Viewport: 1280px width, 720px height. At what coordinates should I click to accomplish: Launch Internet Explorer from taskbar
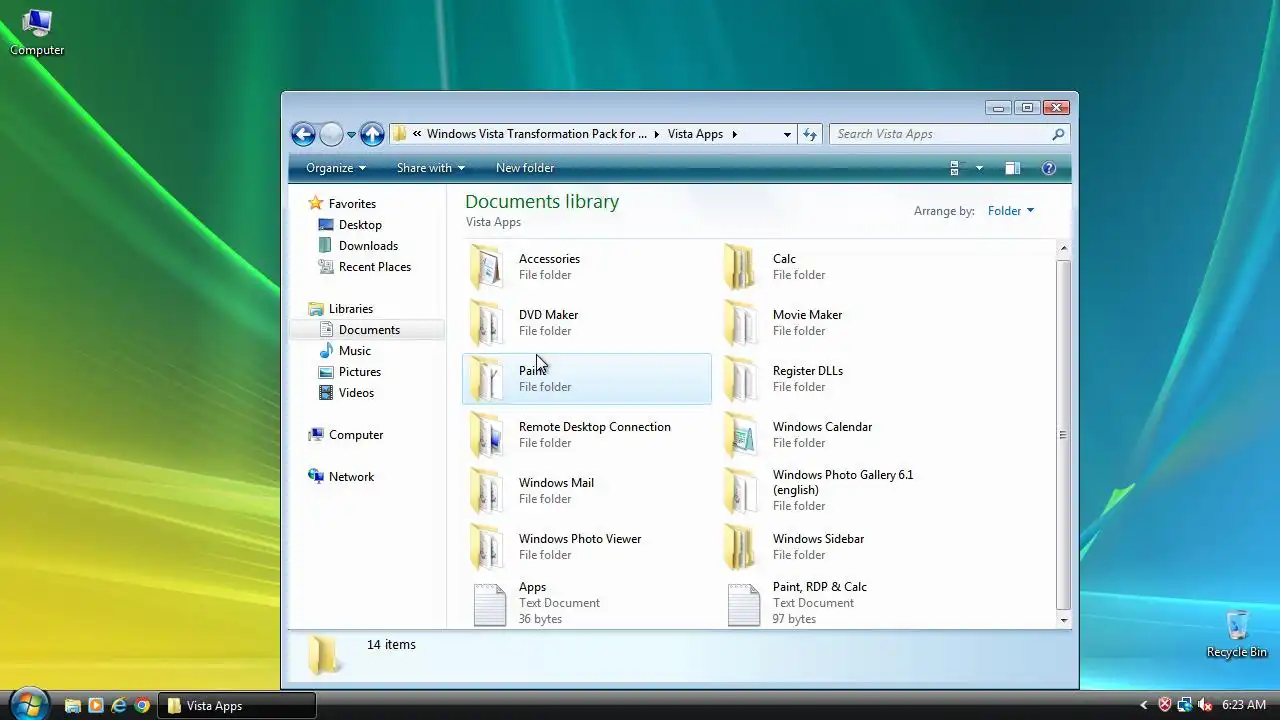click(119, 706)
